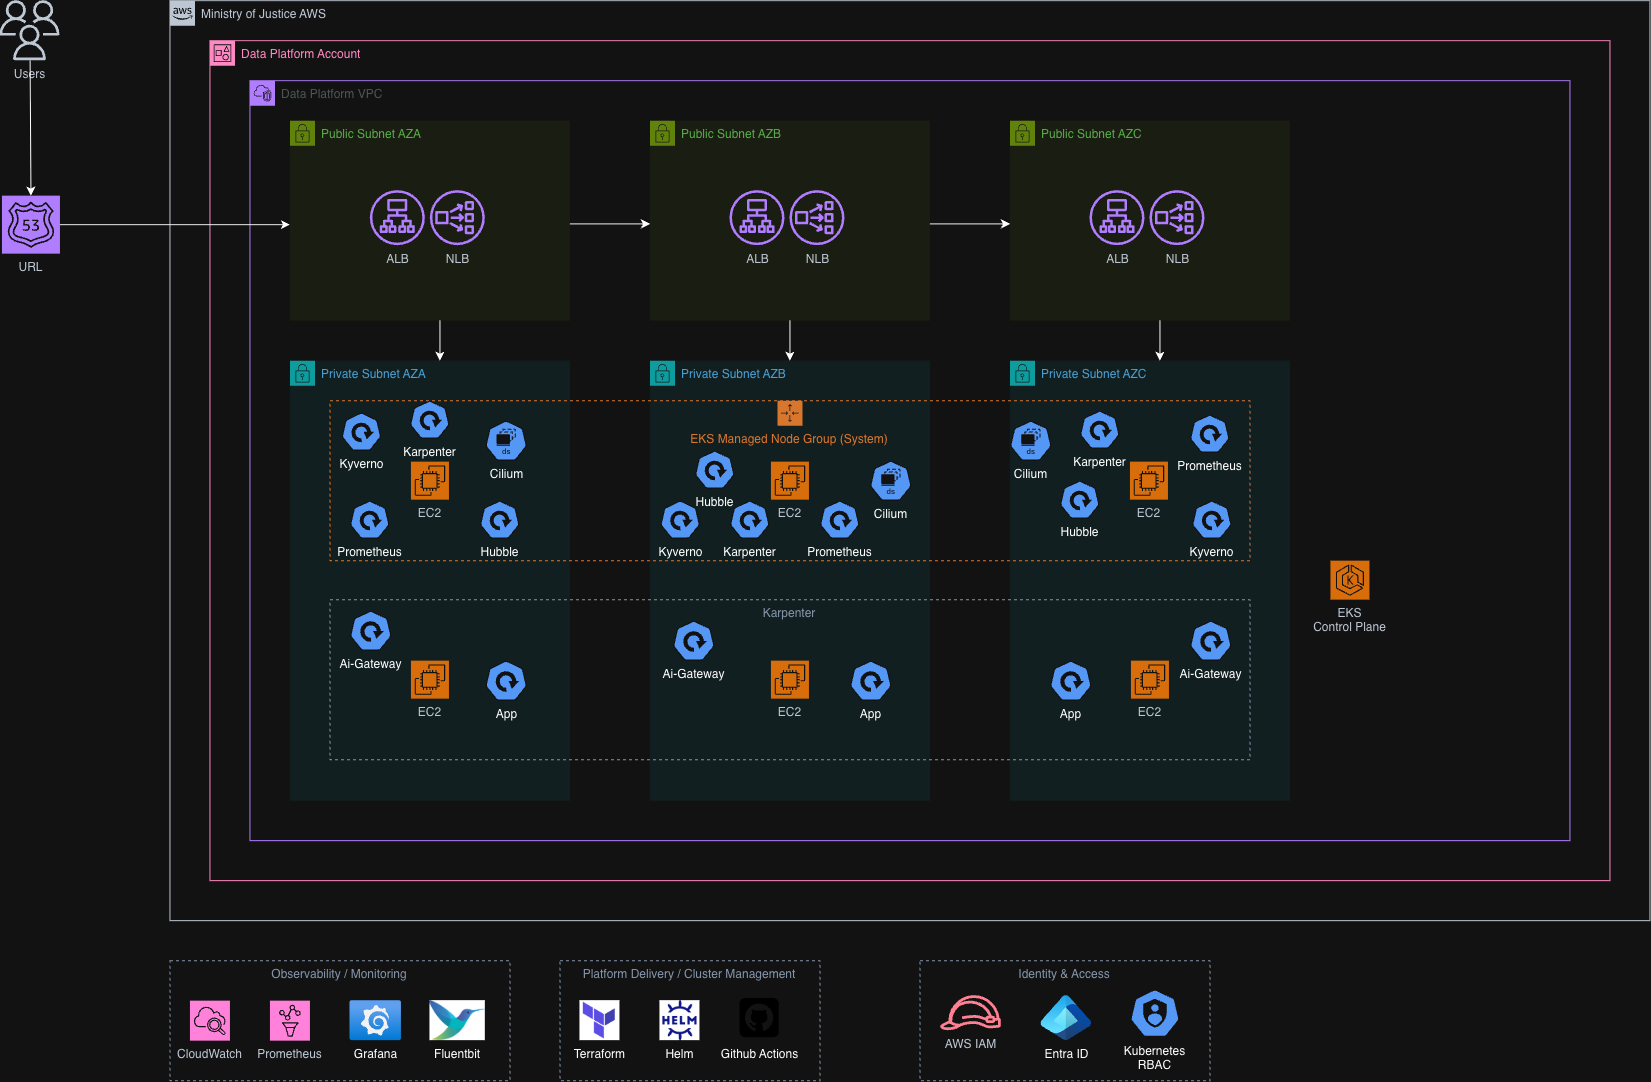Select the EC2 icon beside Karpenter in Subnet AZC
Viewport: 1651px width, 1082px height.
[1149, 481]
